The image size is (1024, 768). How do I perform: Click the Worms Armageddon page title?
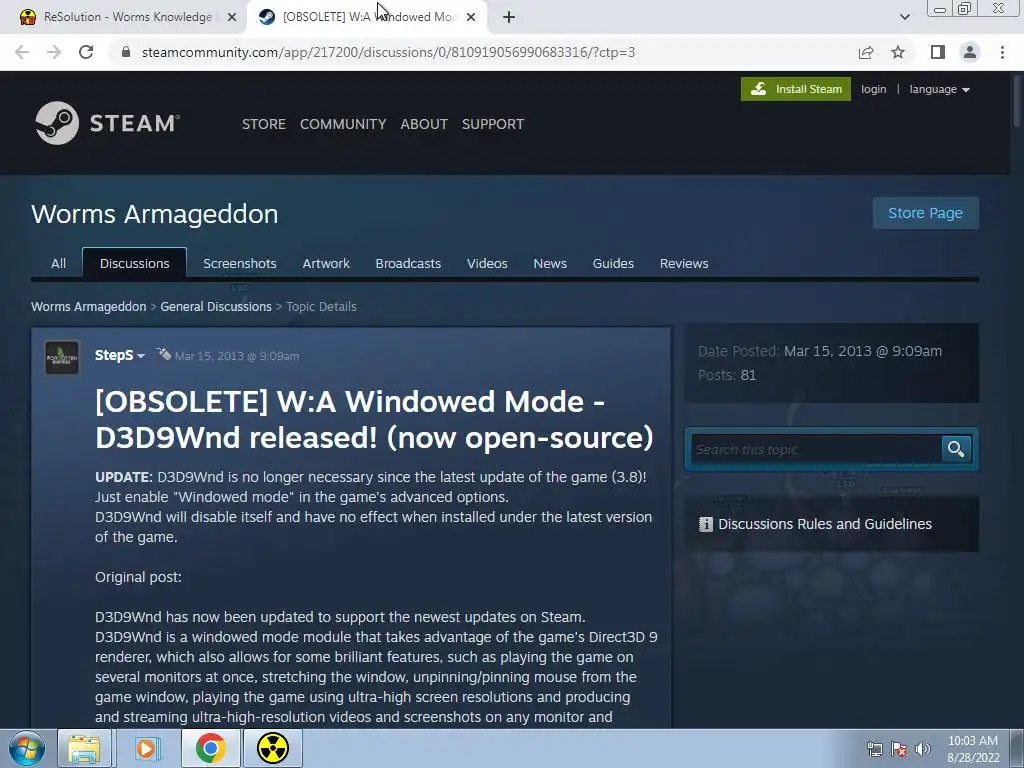coord(155,214)
